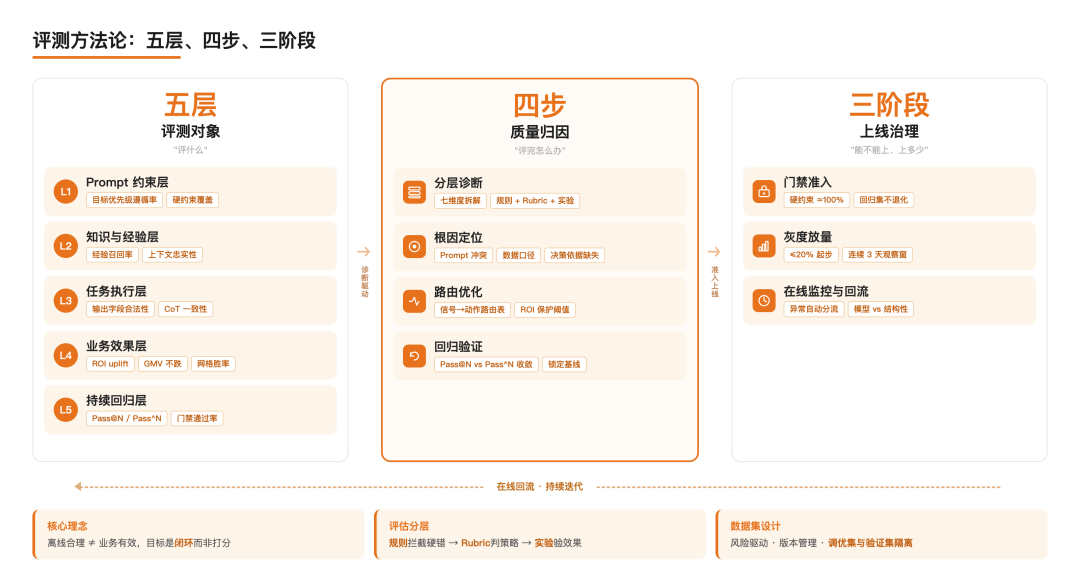The height and width of the screenshot is (581, 1080).
Task: Select the 回归集不退化 tag
Action: pyautogui.click(x=884, y=200)
